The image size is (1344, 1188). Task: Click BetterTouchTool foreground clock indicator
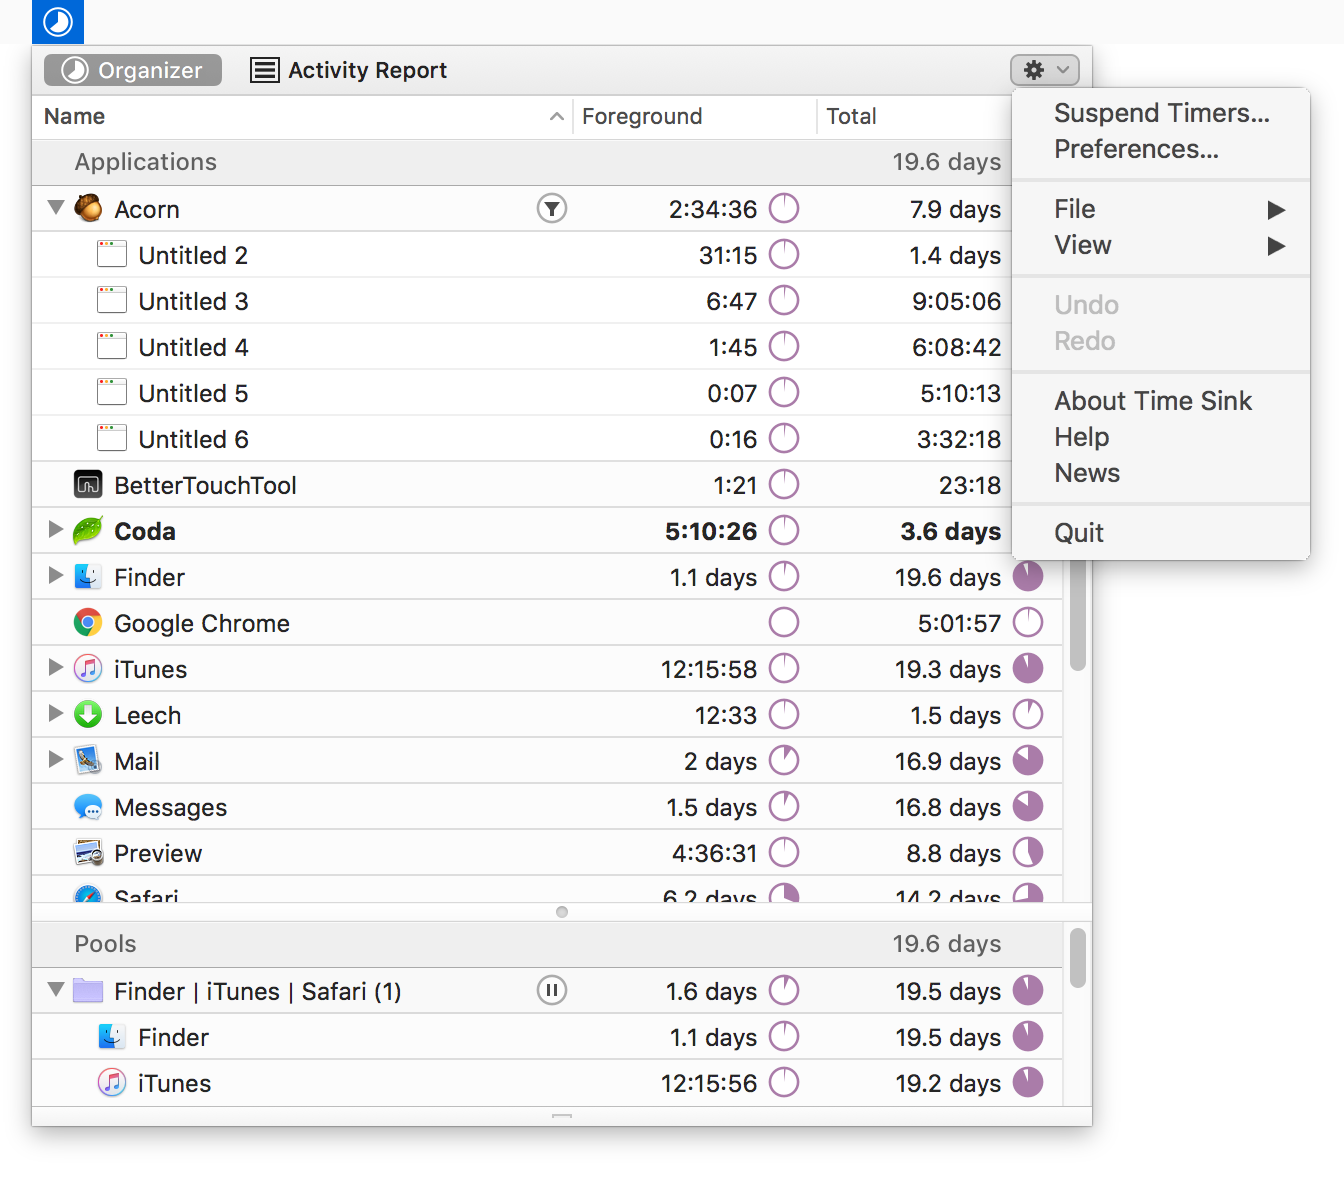click(784, 484)
